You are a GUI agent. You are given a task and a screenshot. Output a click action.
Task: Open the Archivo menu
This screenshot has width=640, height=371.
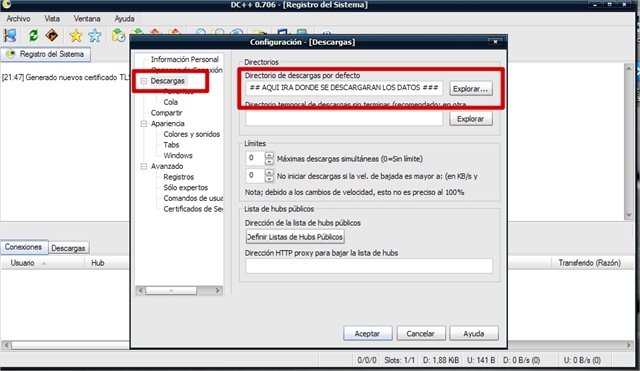pyautogui.click(x=18, y=19)
